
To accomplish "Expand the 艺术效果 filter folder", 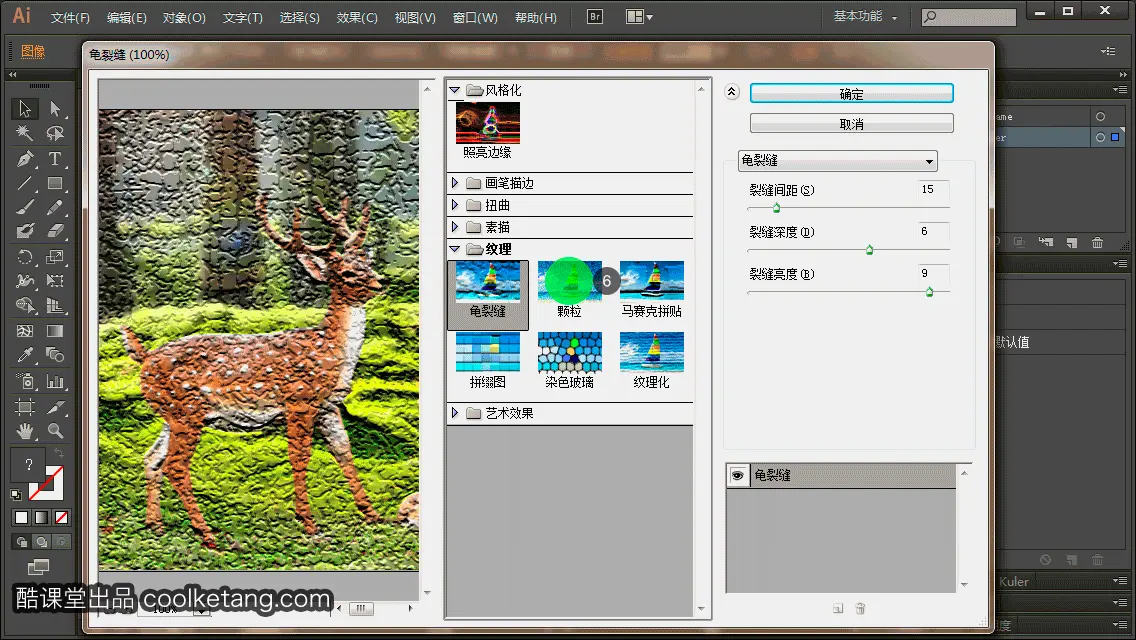I will pyautogui.click(x=455, y=412).
